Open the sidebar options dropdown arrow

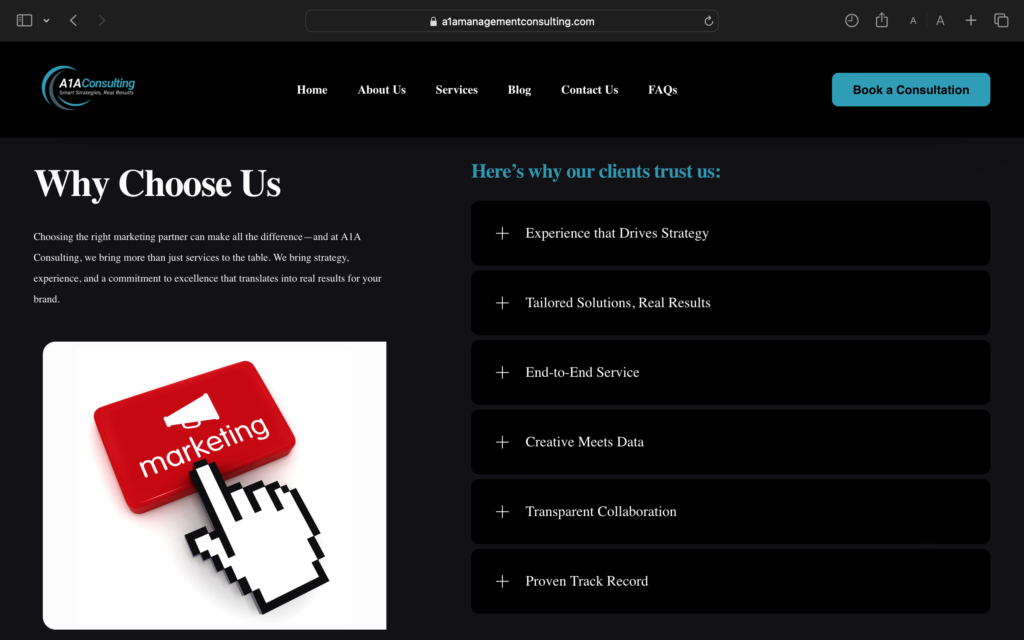click(x=46, y=21)
